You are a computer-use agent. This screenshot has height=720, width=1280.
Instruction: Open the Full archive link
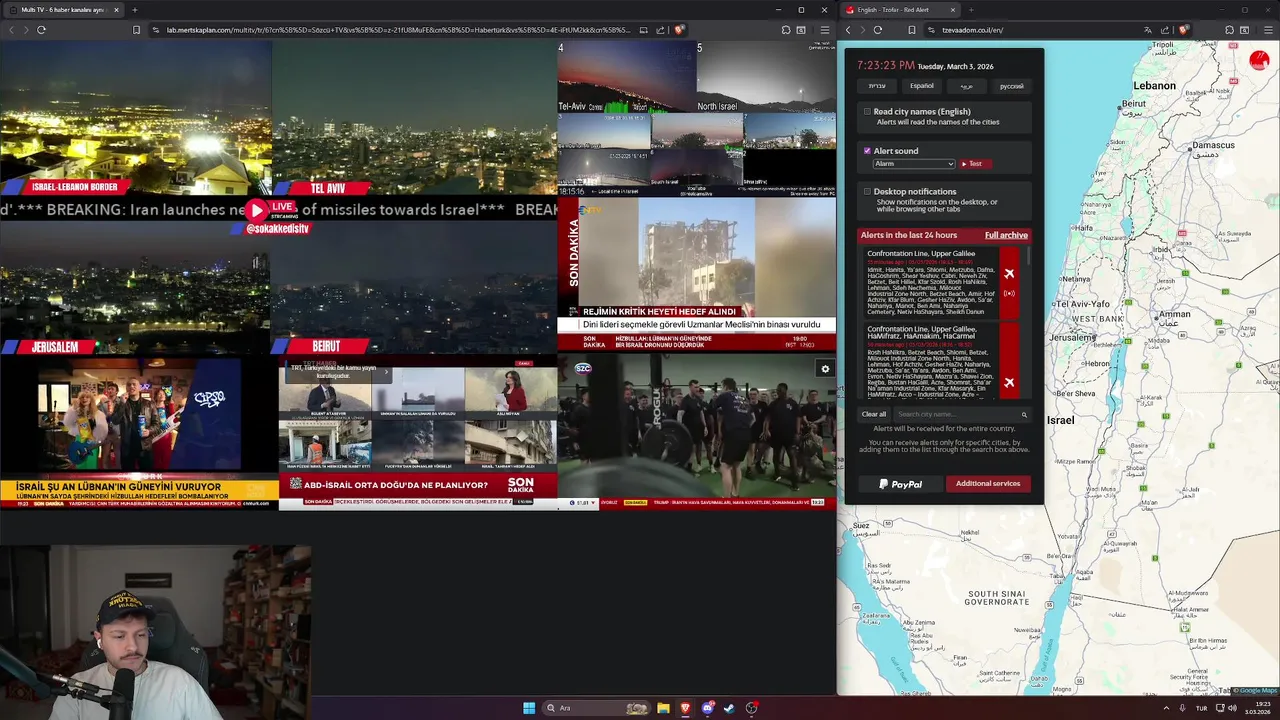[1006, 235]
